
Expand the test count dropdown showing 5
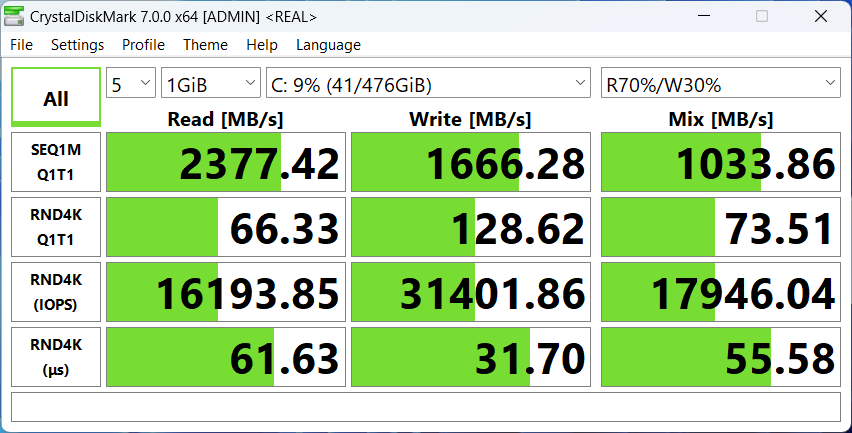(x=131, y=83)
